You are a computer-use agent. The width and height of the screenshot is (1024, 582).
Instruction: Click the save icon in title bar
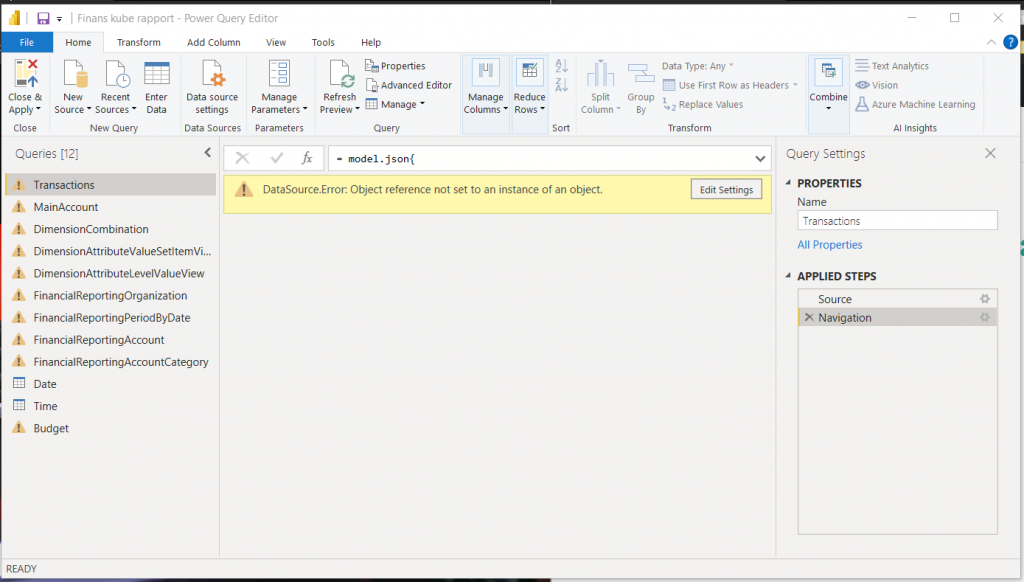click(x=43, y=18)
